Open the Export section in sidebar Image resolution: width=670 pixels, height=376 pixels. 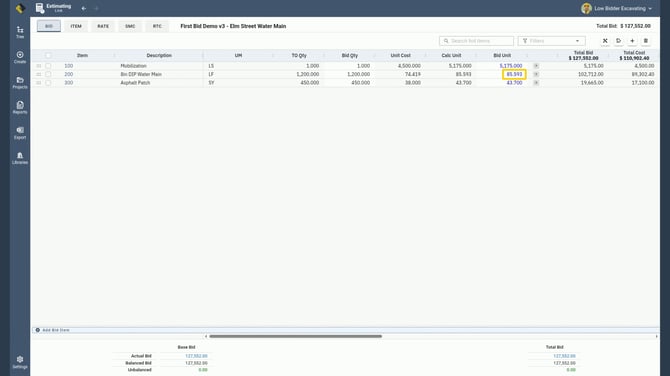(x=20, y=133)
